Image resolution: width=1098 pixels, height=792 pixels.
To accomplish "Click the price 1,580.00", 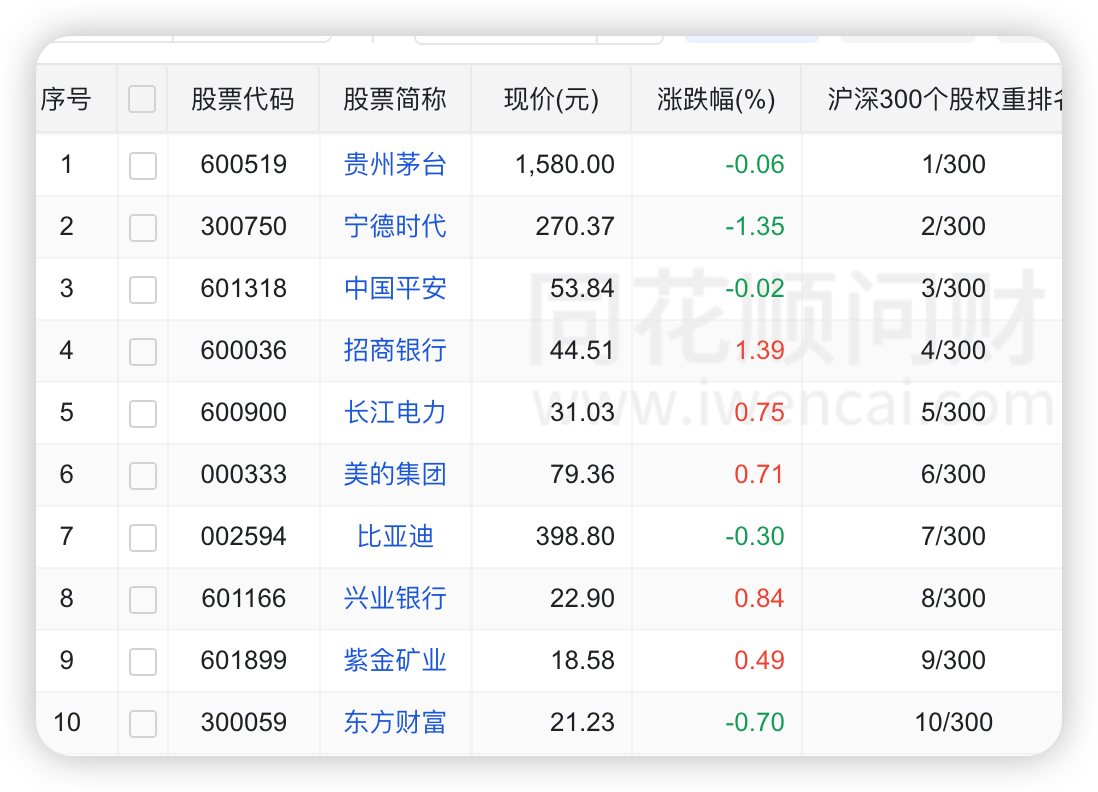I will (564, 165).
